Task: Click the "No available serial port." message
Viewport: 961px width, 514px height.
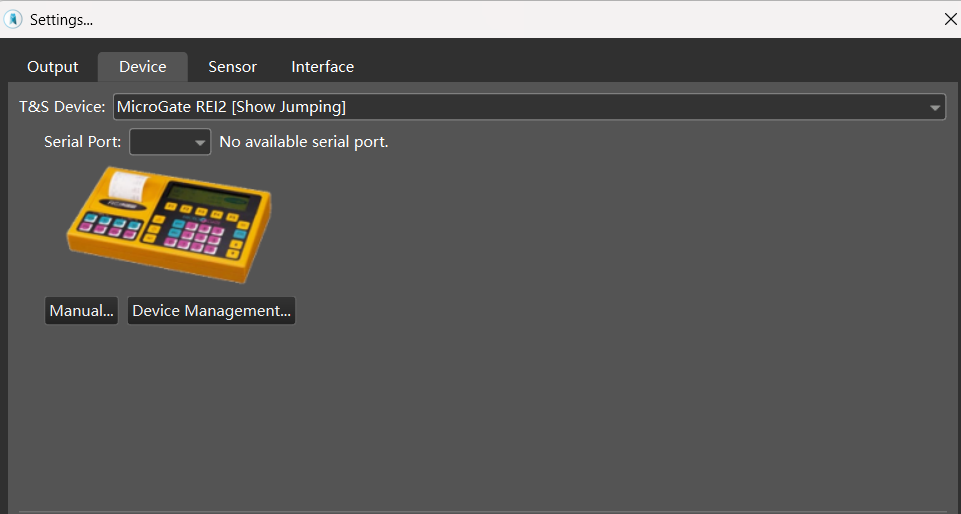Action: tap(303, 142)
